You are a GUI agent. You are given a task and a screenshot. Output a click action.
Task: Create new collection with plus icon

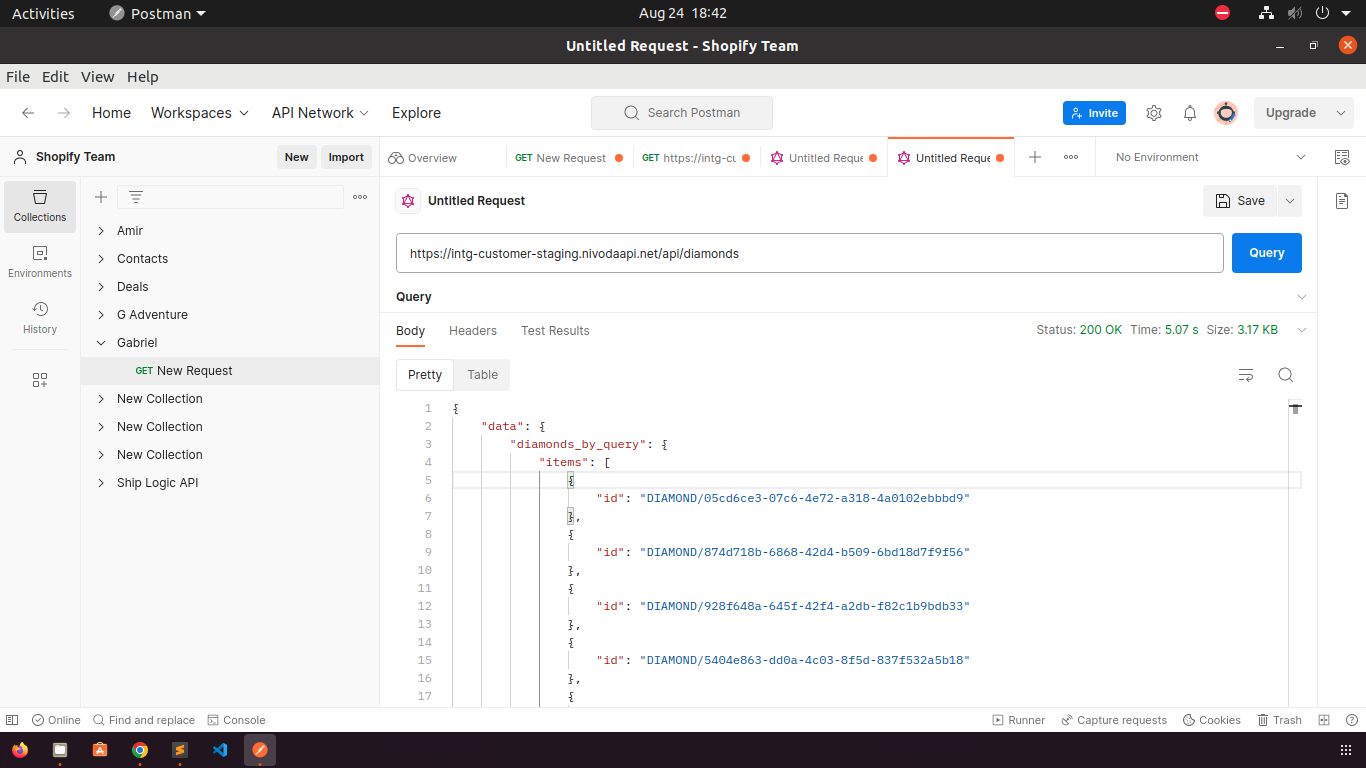101,197
